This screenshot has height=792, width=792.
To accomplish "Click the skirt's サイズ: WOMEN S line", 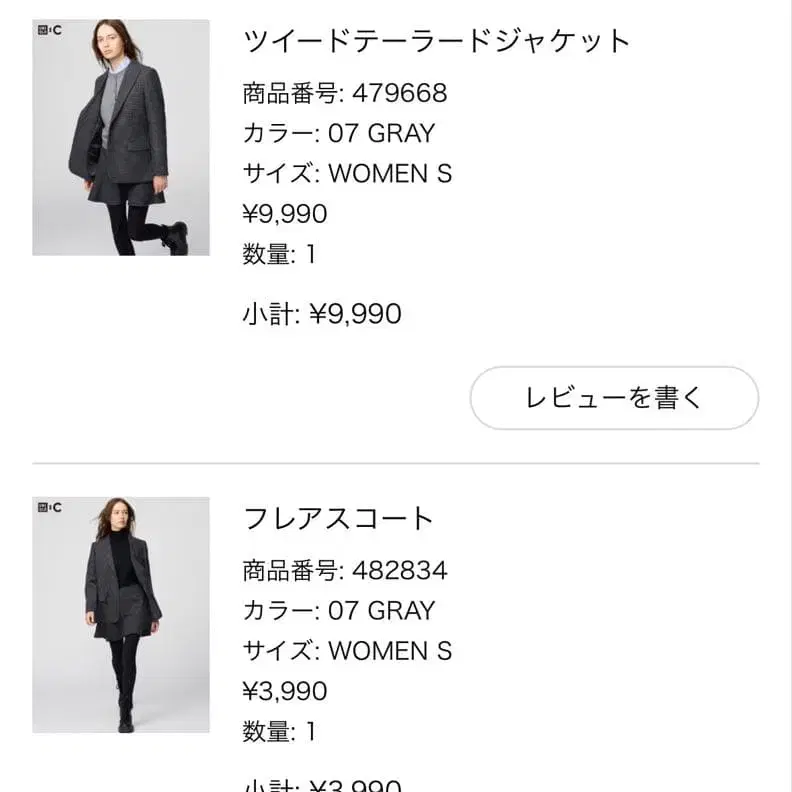I will click(347, 651).
